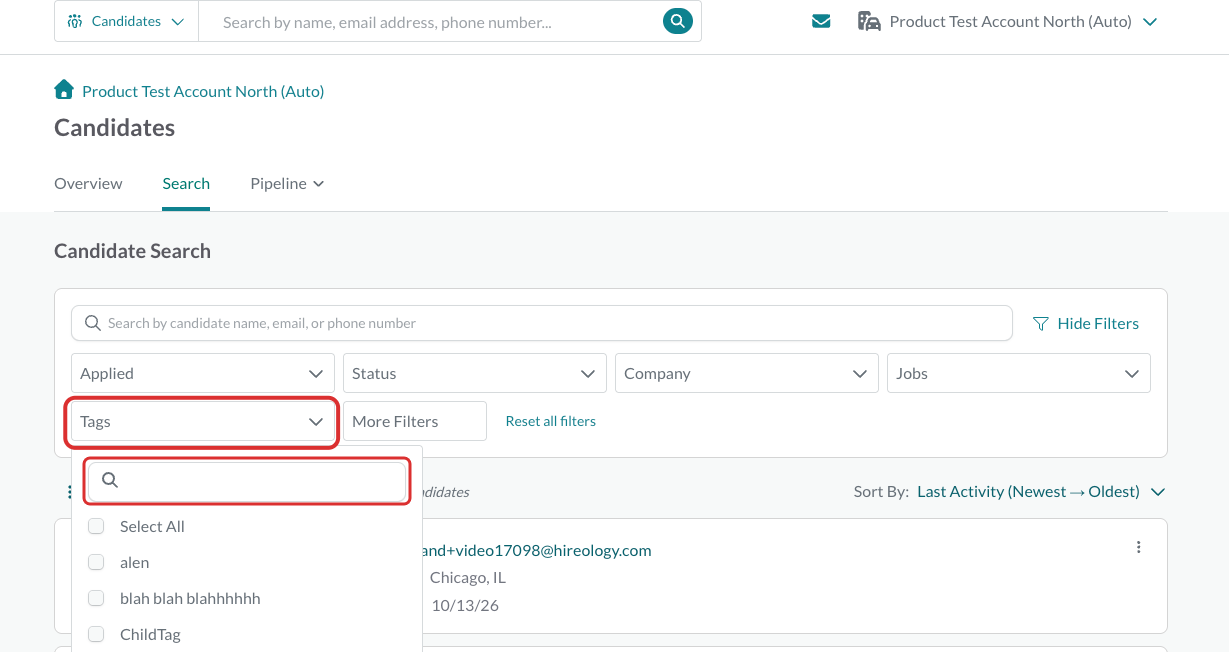This screenshot has height=652, width=1229.
Task: Focus the global search by name field
Action: [430, 21]
